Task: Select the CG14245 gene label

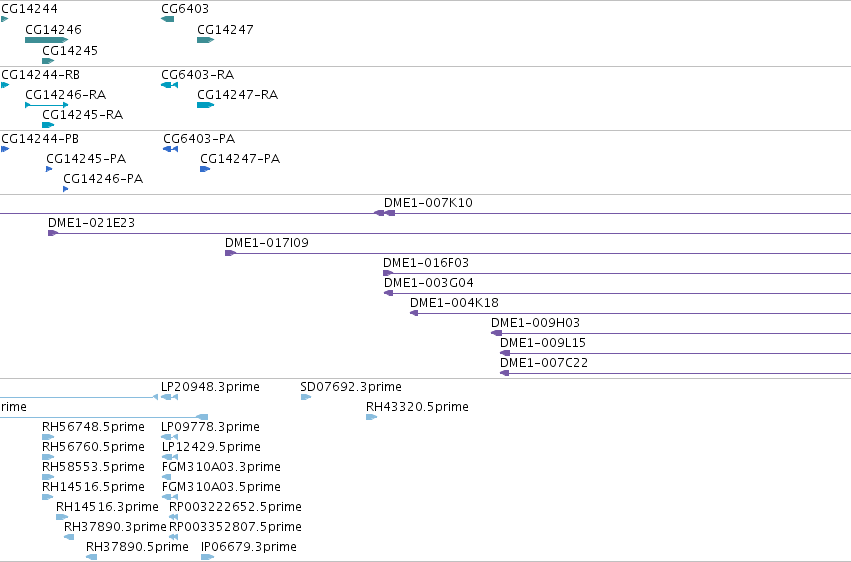Action: 70,50
